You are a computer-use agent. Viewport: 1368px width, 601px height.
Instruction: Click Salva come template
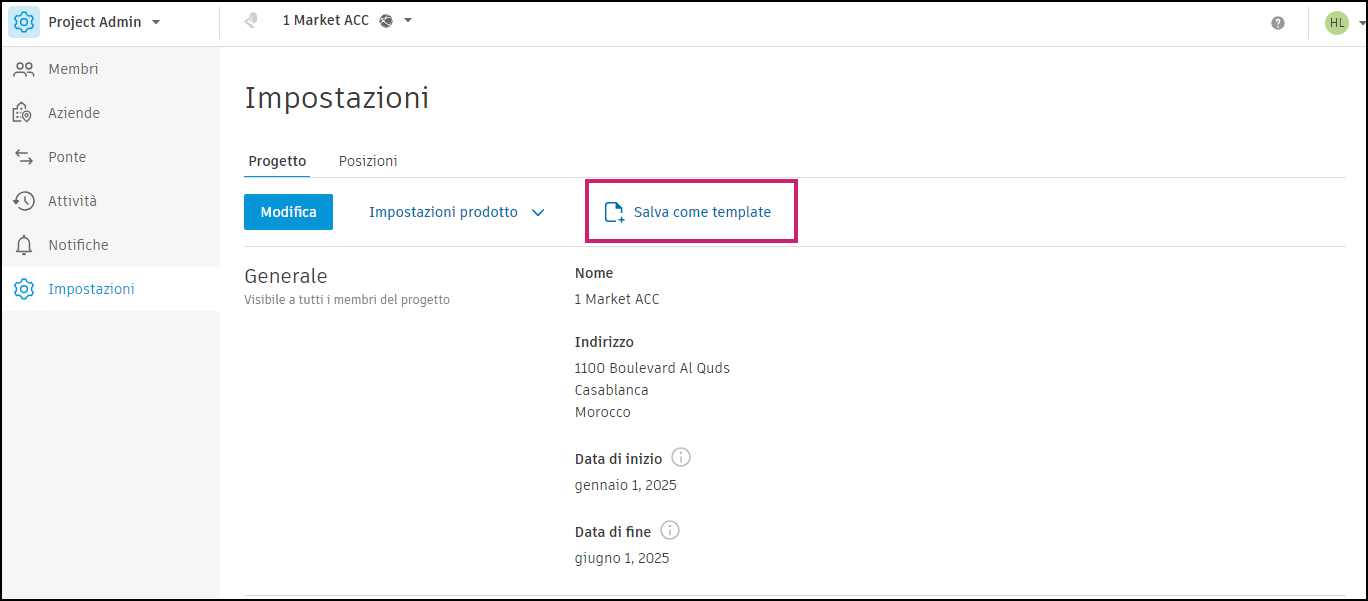[701, 211]
